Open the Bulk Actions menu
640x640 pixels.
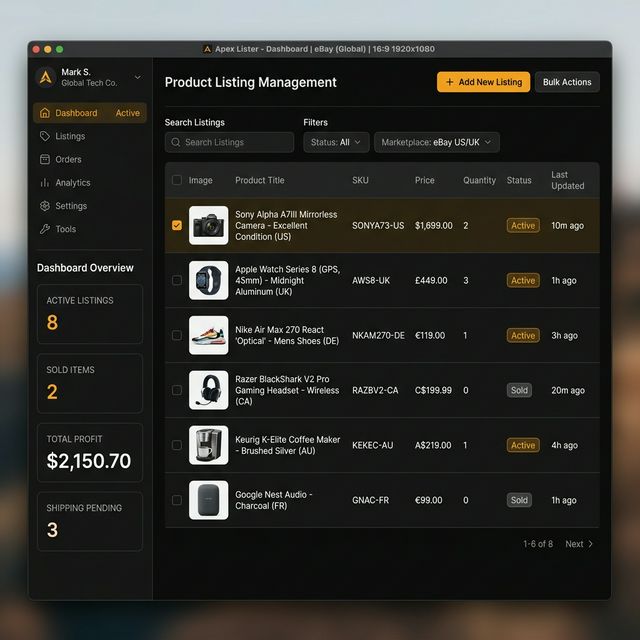coord(567,82)
